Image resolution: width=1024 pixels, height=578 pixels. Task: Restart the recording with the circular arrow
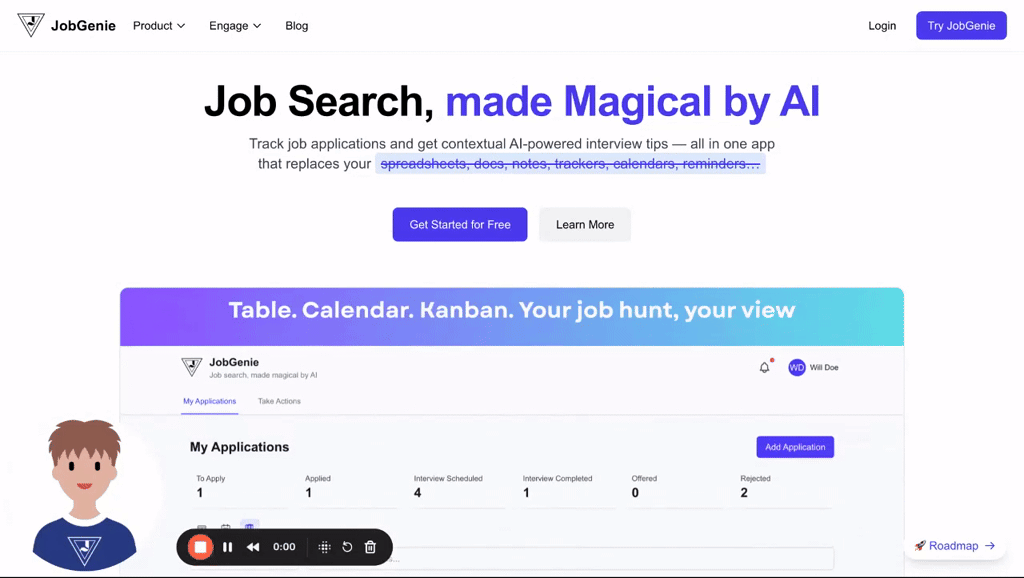pos(347,547)
